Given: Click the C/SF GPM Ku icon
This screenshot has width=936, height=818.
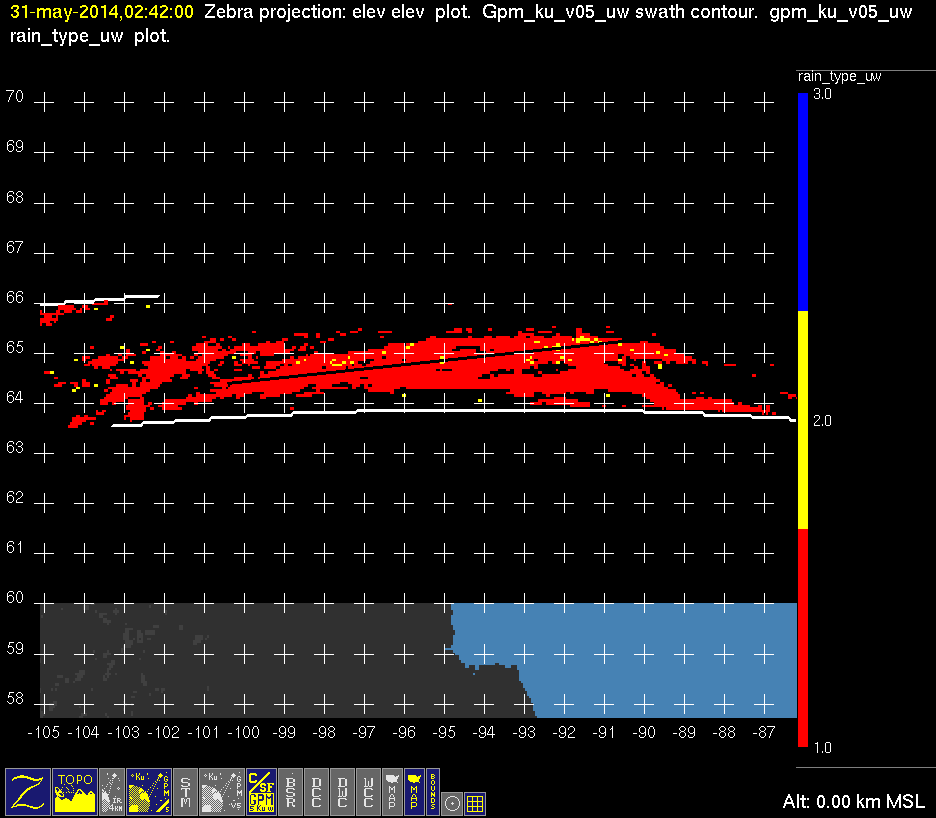Looking at the screenshot, I should pyautogui.click(x=260, y=791).
